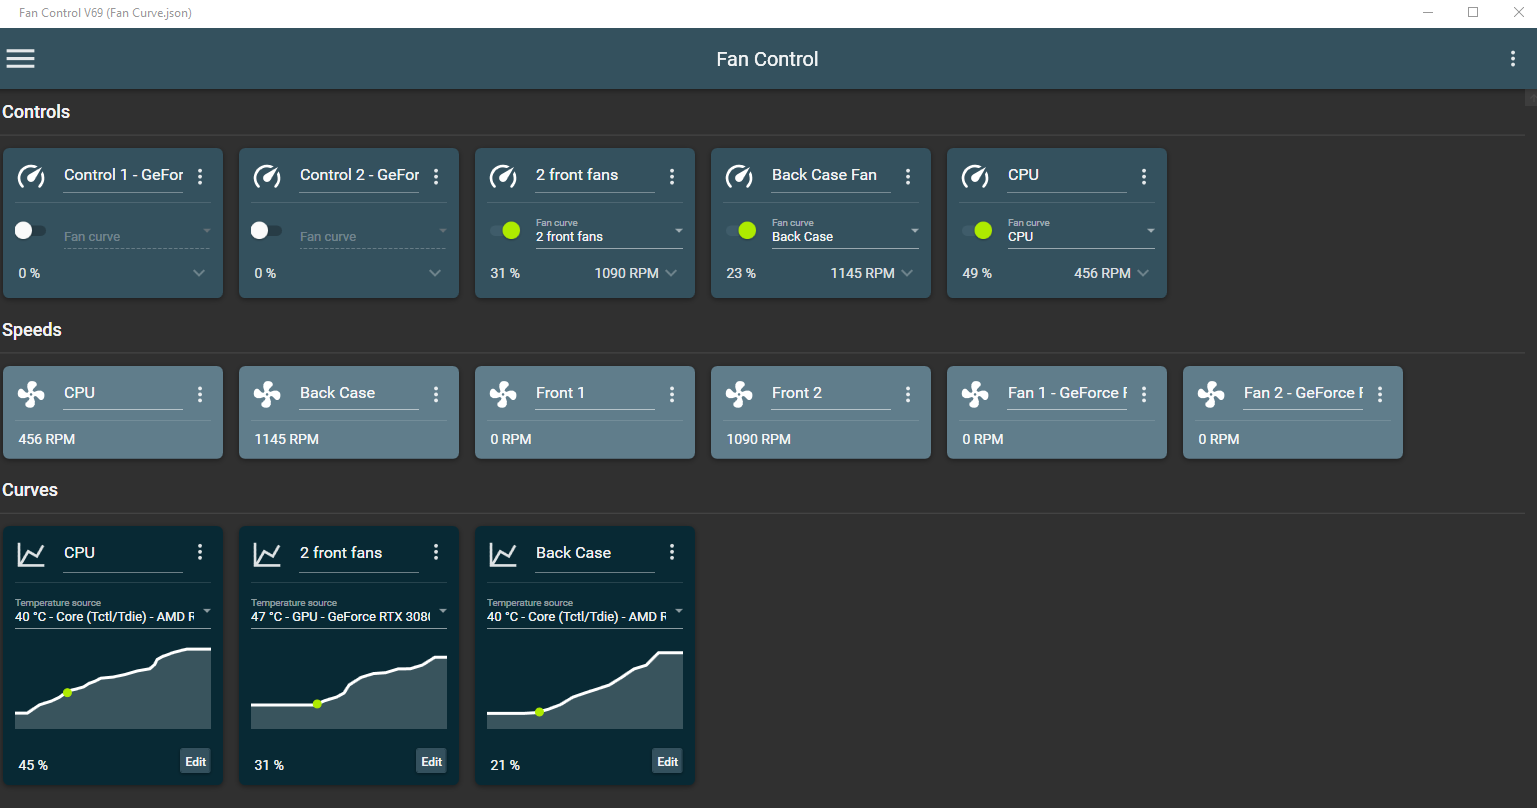
Task: Click the Control 1 - GeForce name field
Action: pyautogui.click(x=123, y=176)
